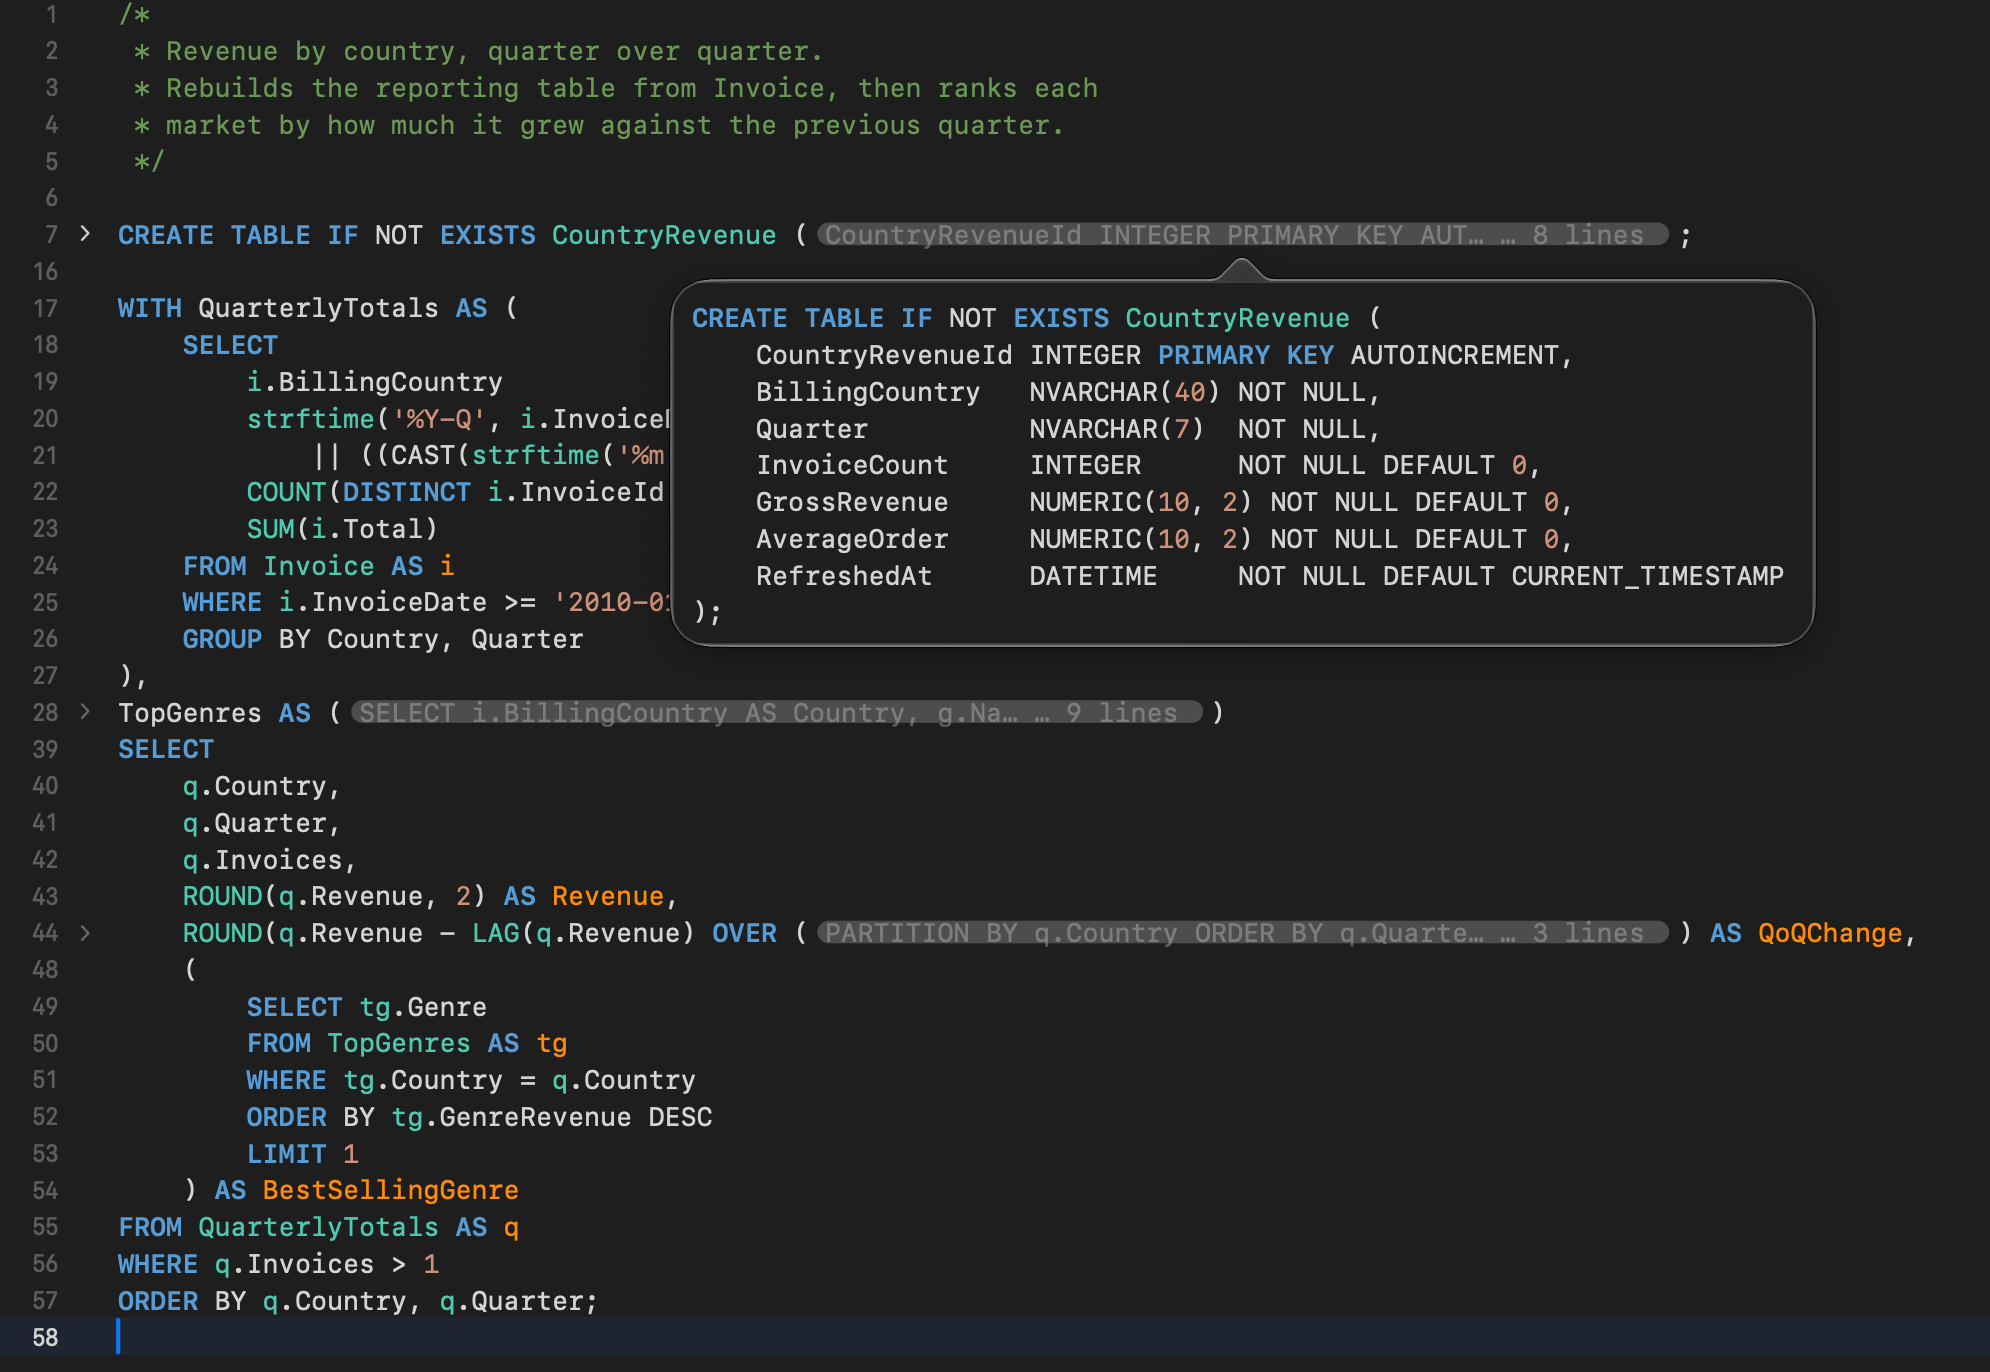
Task: Click 'WHERE i.InvoiceDate >=' on line 25
Action: (359, 602)
